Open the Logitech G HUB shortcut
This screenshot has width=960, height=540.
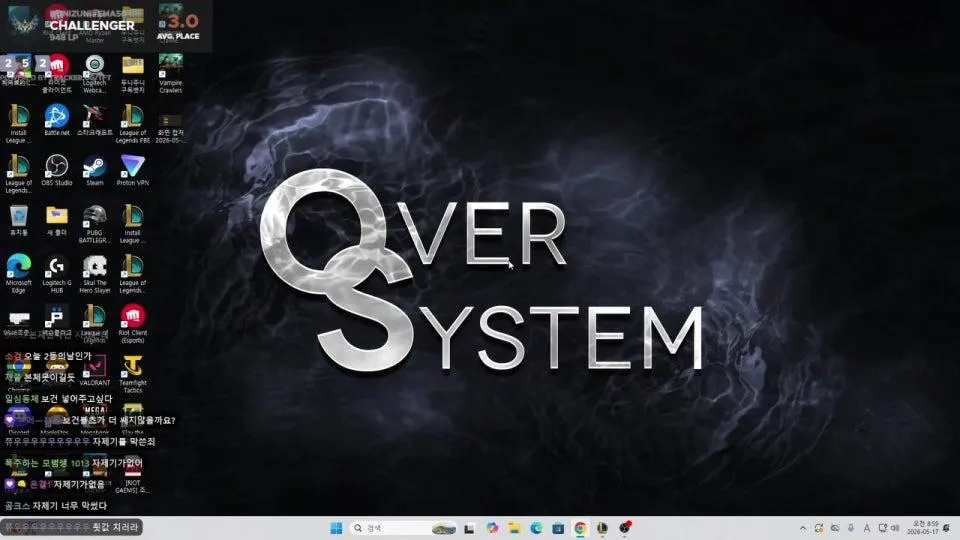coord(56,274)
